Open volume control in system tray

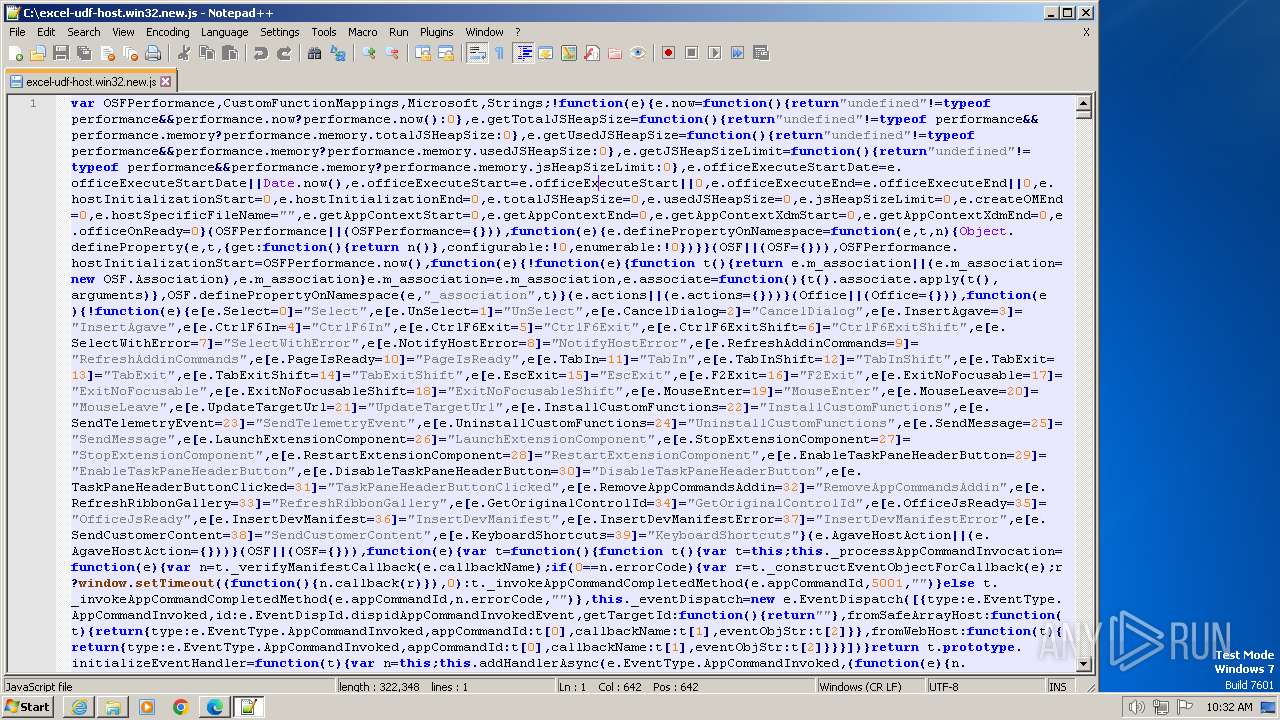(1137, 707)
